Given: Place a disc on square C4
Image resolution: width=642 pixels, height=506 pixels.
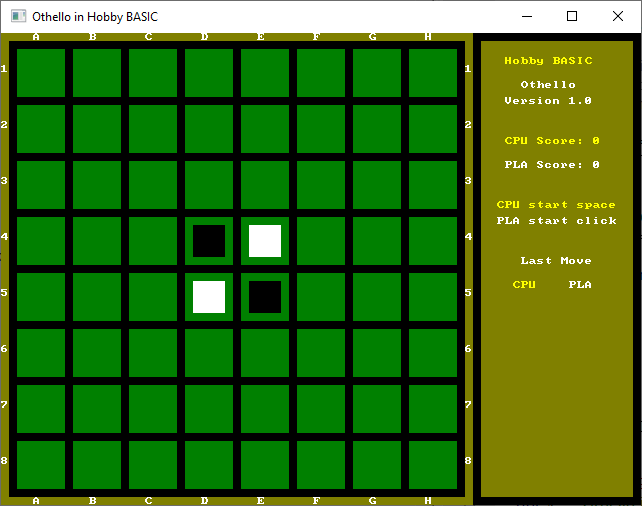Looking at the screenshot, I should coord(153,241).
